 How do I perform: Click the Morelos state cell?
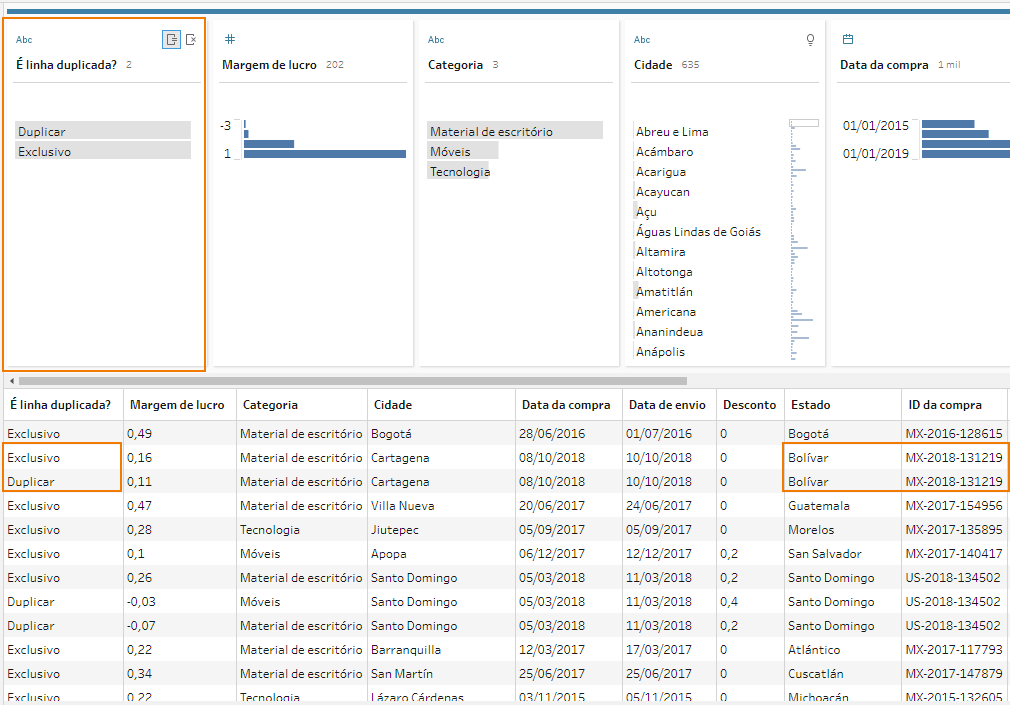(x=843, y=530)
